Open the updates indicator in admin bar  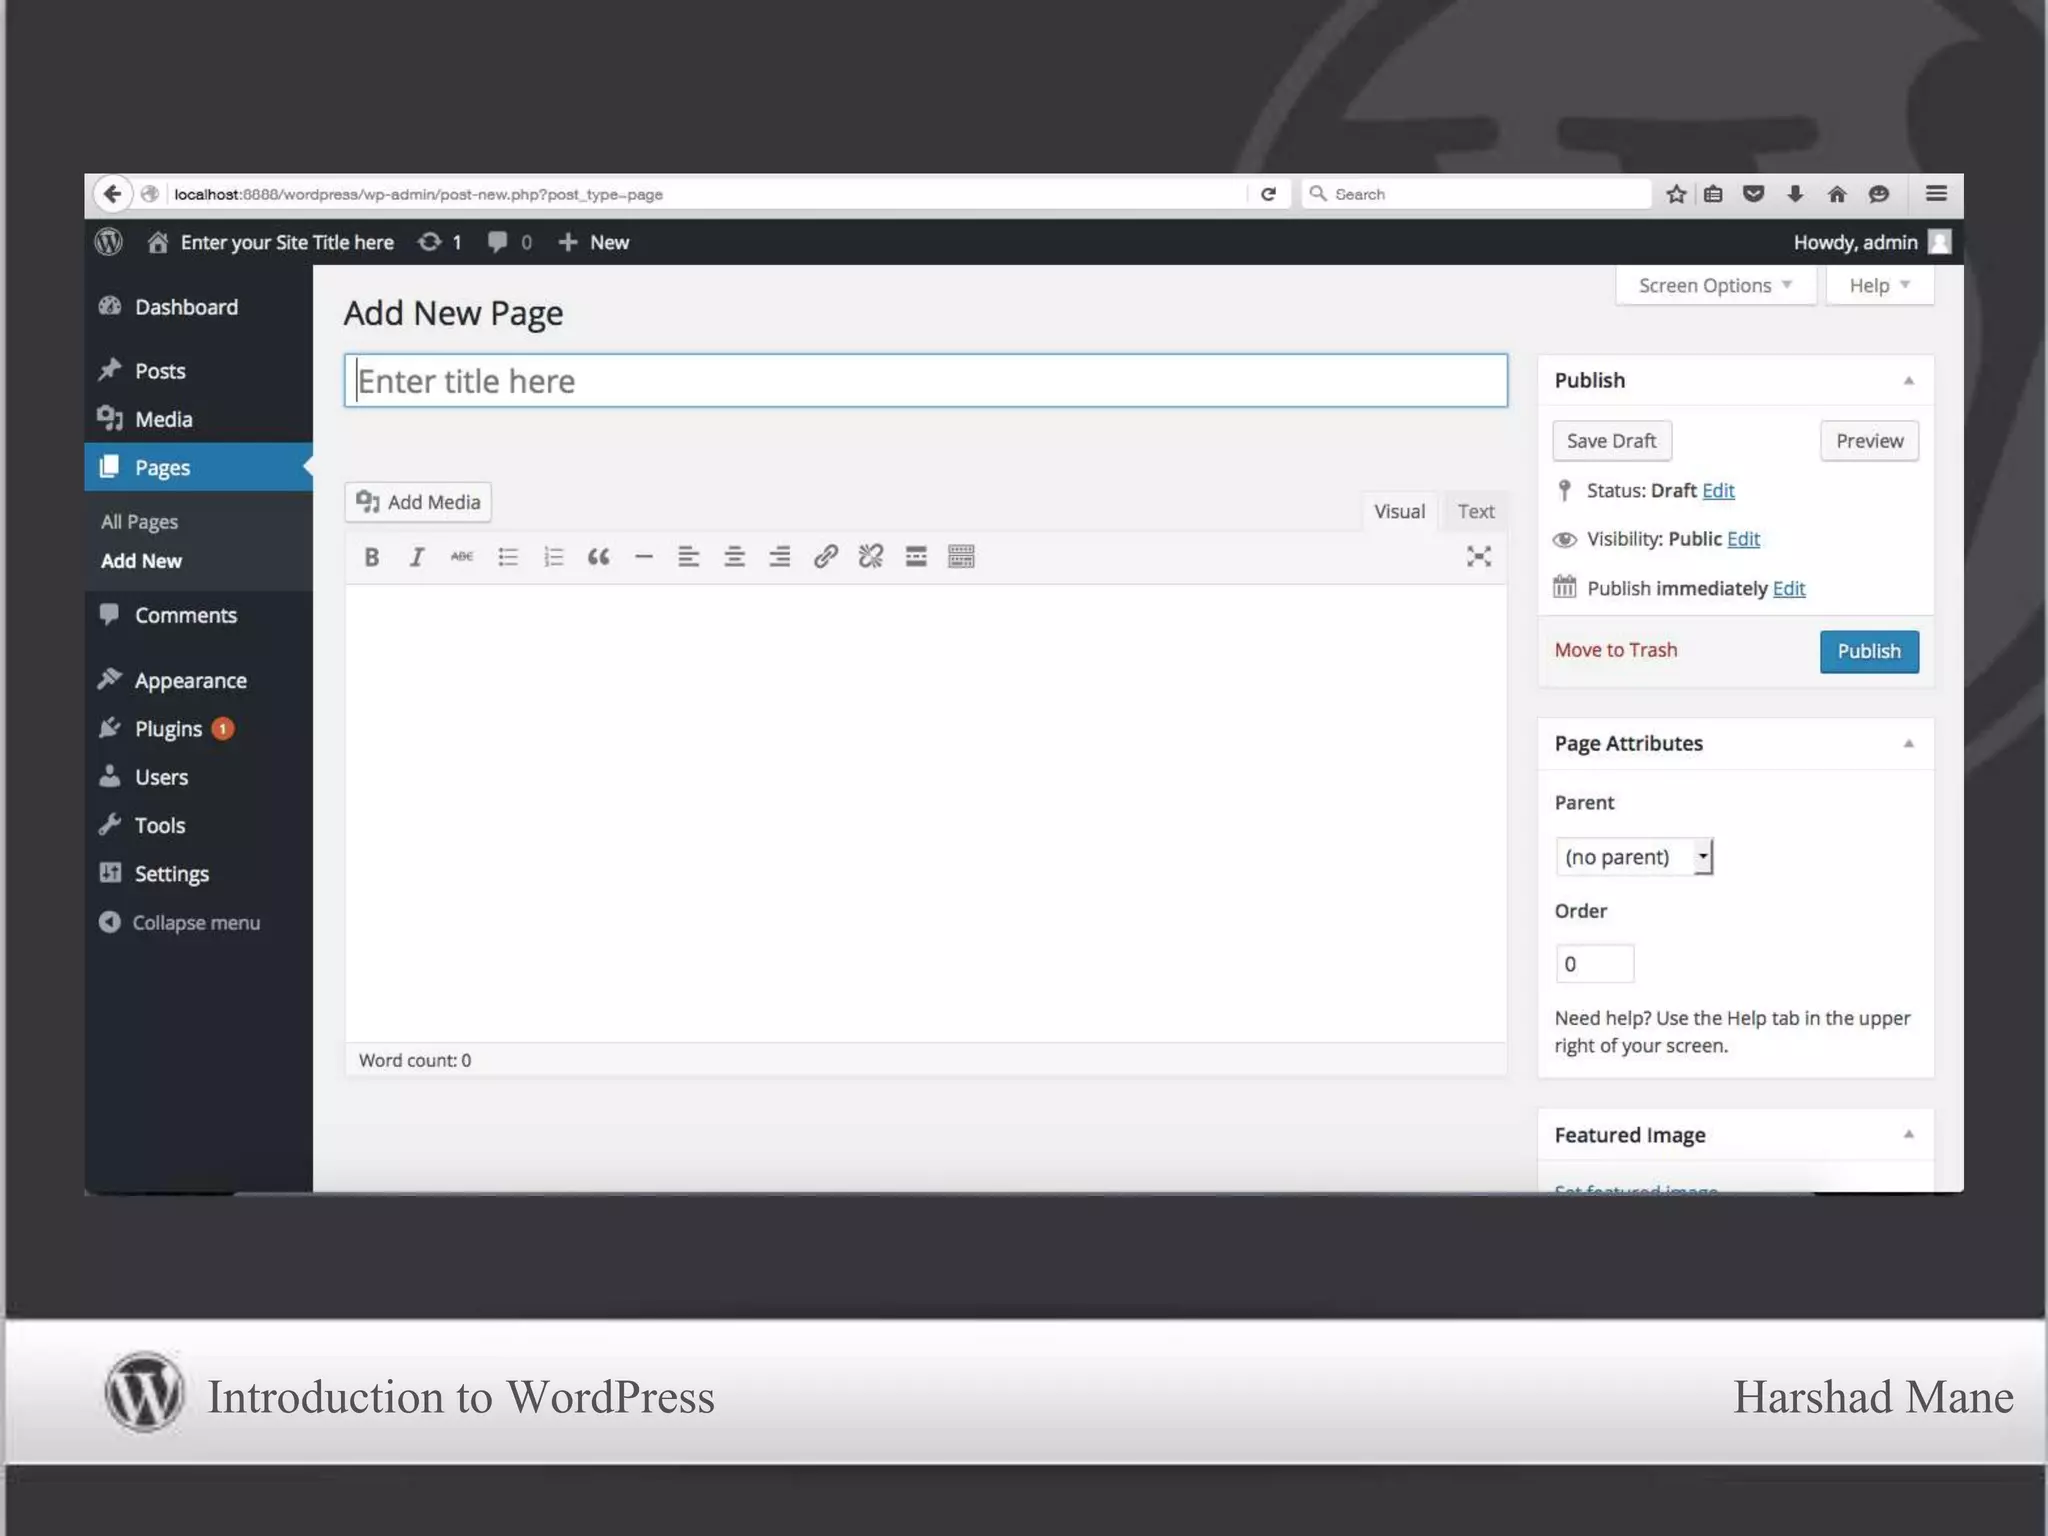click(x=440, y=242)
